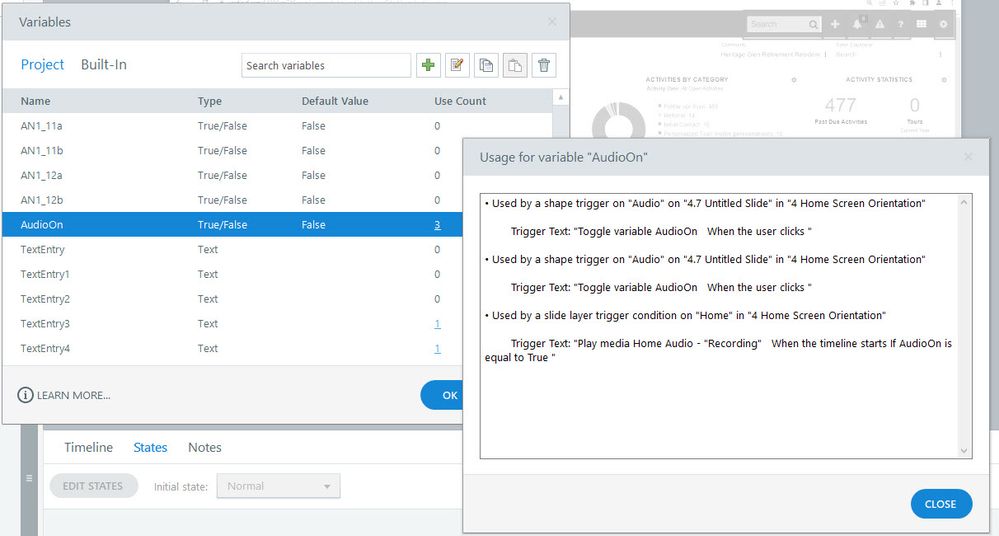The width and height of the screenshot is (999, 536).
Task: Select the AN1_12a variable row
Action: tap(233, 175)
